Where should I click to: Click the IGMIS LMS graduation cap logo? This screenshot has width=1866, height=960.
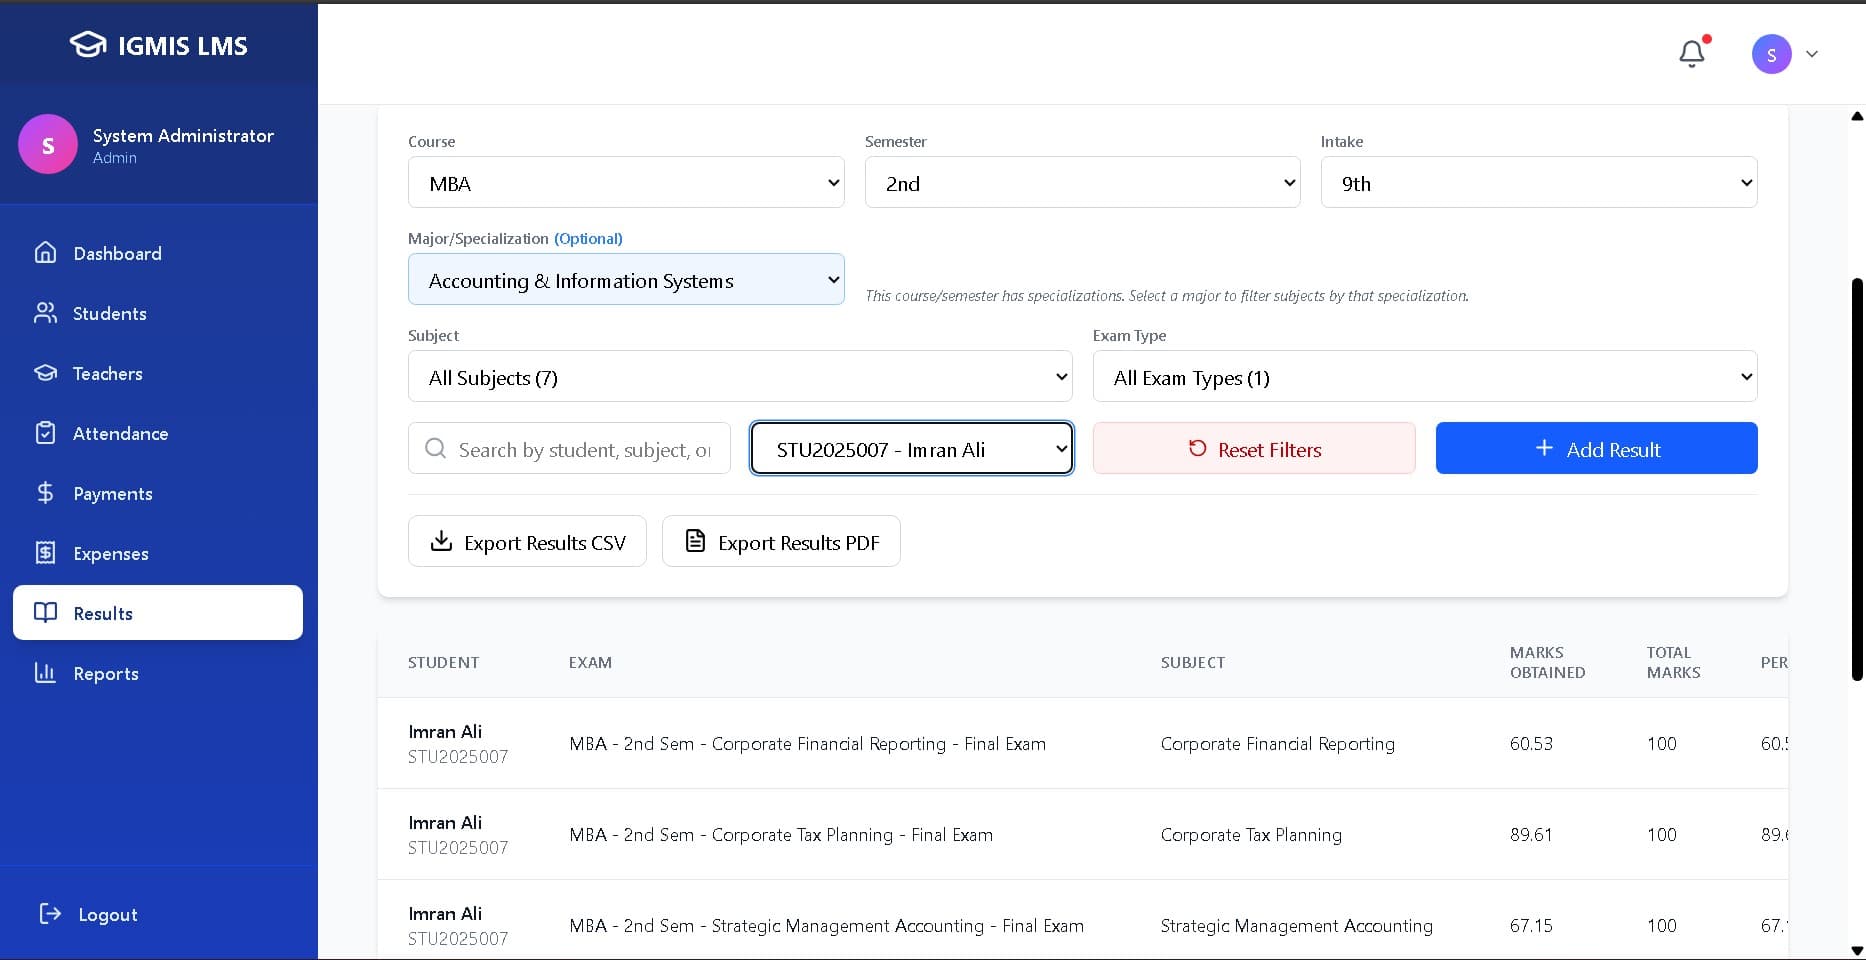(88, 45)
